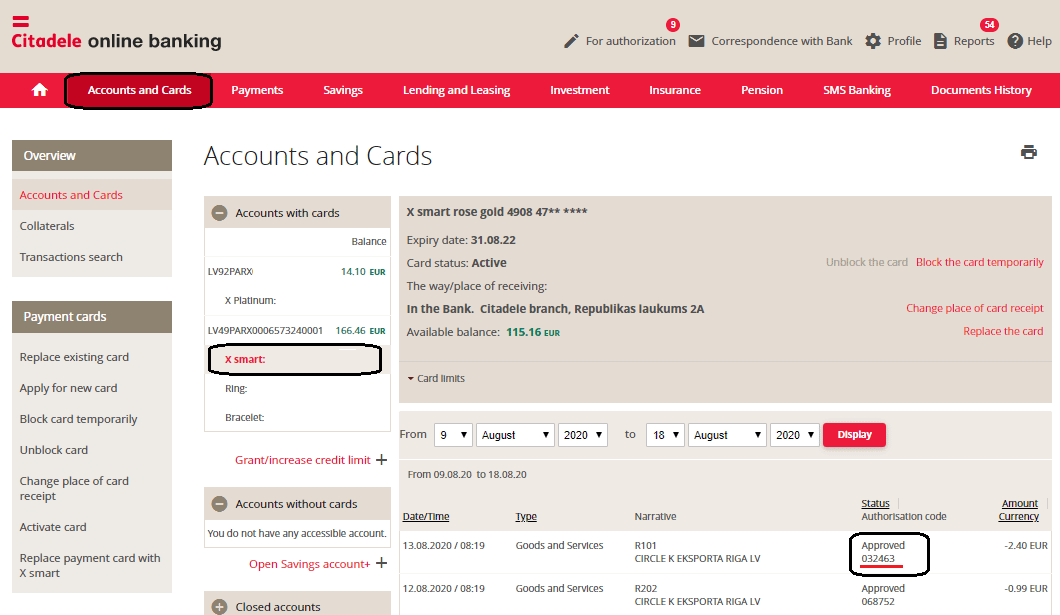Click Replace payment card with X smart
The image size is (1060, 615).
(90, 566)
